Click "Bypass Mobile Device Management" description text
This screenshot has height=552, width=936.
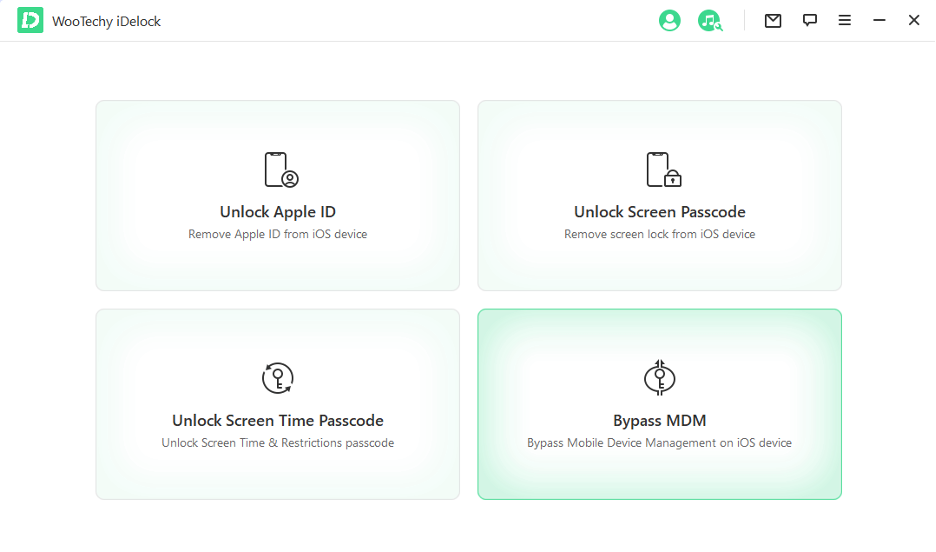click(659, 443)
